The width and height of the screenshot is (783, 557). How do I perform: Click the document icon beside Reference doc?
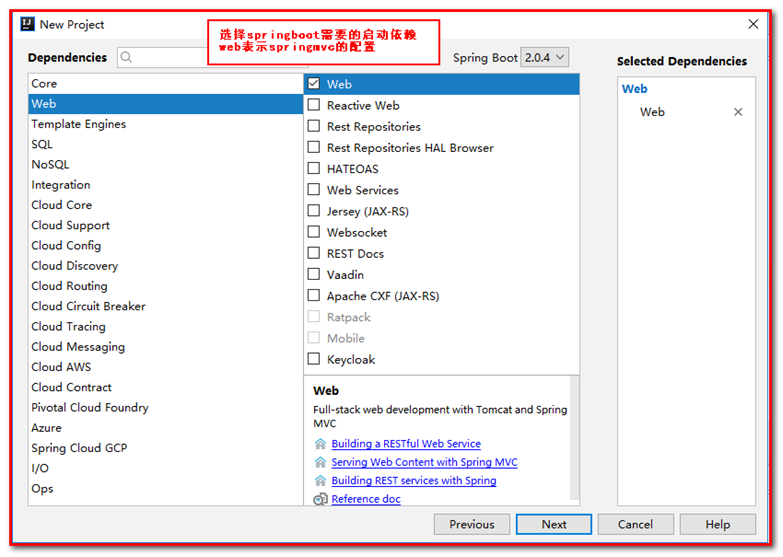(320, 499)
